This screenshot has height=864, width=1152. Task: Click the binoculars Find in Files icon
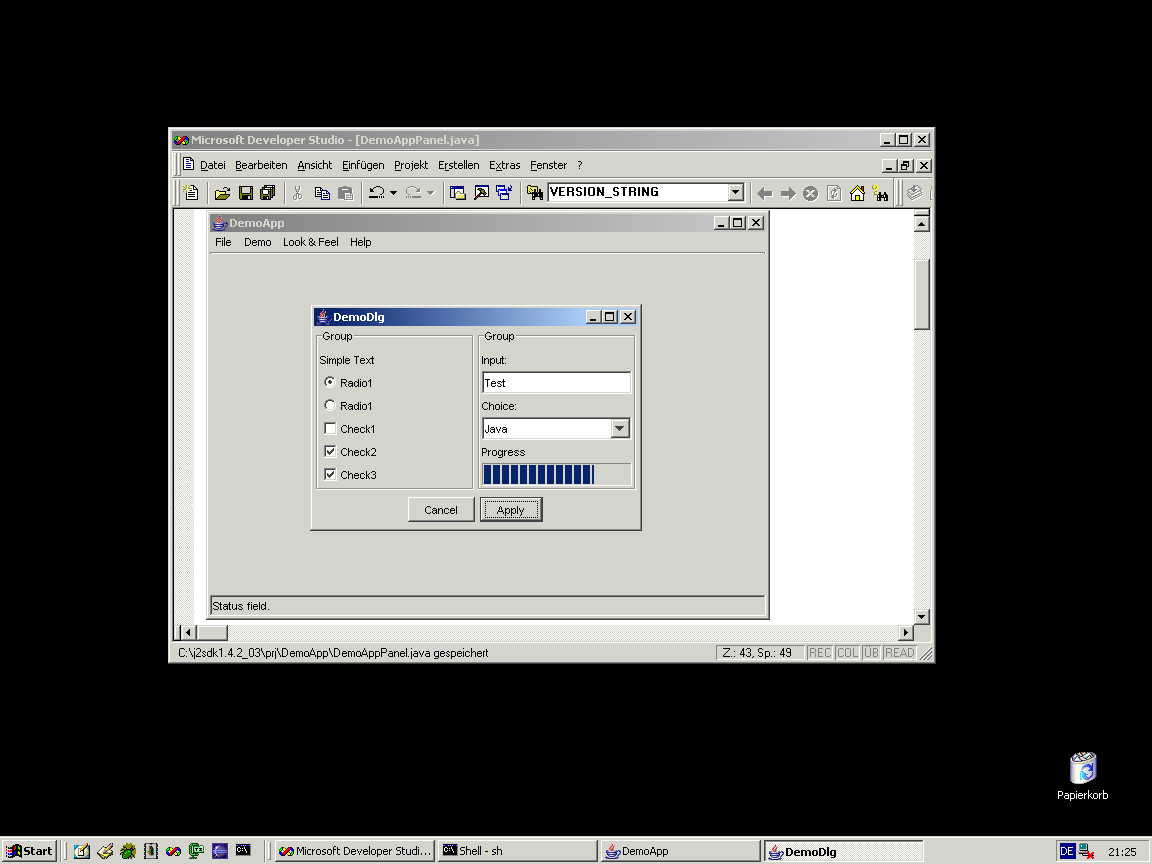tap(535, 193)
